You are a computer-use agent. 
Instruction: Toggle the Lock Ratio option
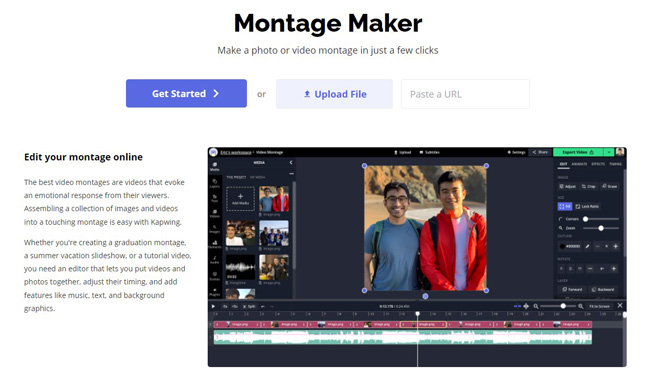(x=587, y=206)
